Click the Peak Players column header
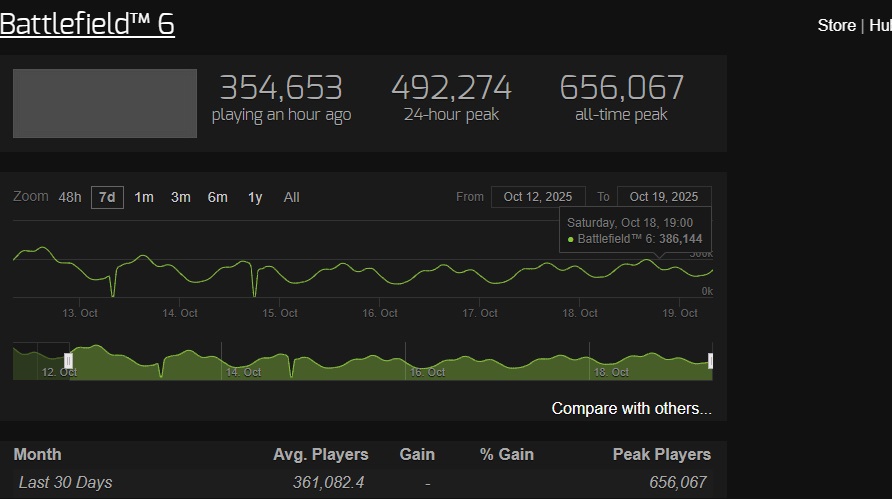The image size is (892, 499). pyautogui.click(x=662, y=455)
